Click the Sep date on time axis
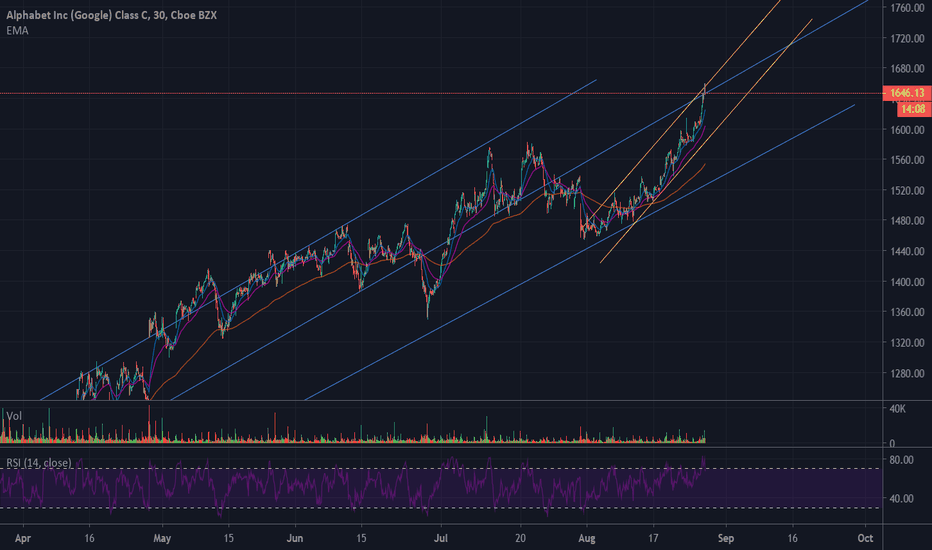932x550 pixels. [726, 539]
